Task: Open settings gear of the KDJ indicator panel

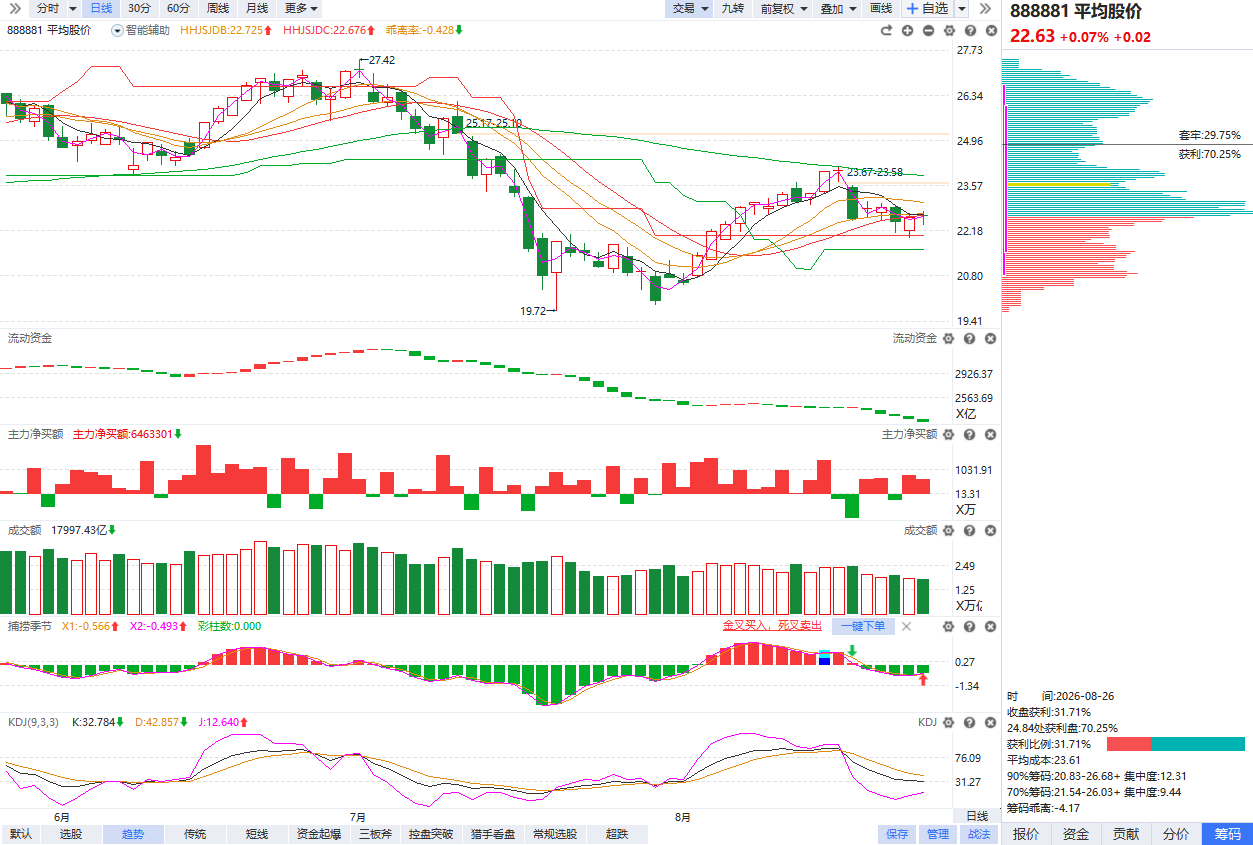Action: [949, 722]
